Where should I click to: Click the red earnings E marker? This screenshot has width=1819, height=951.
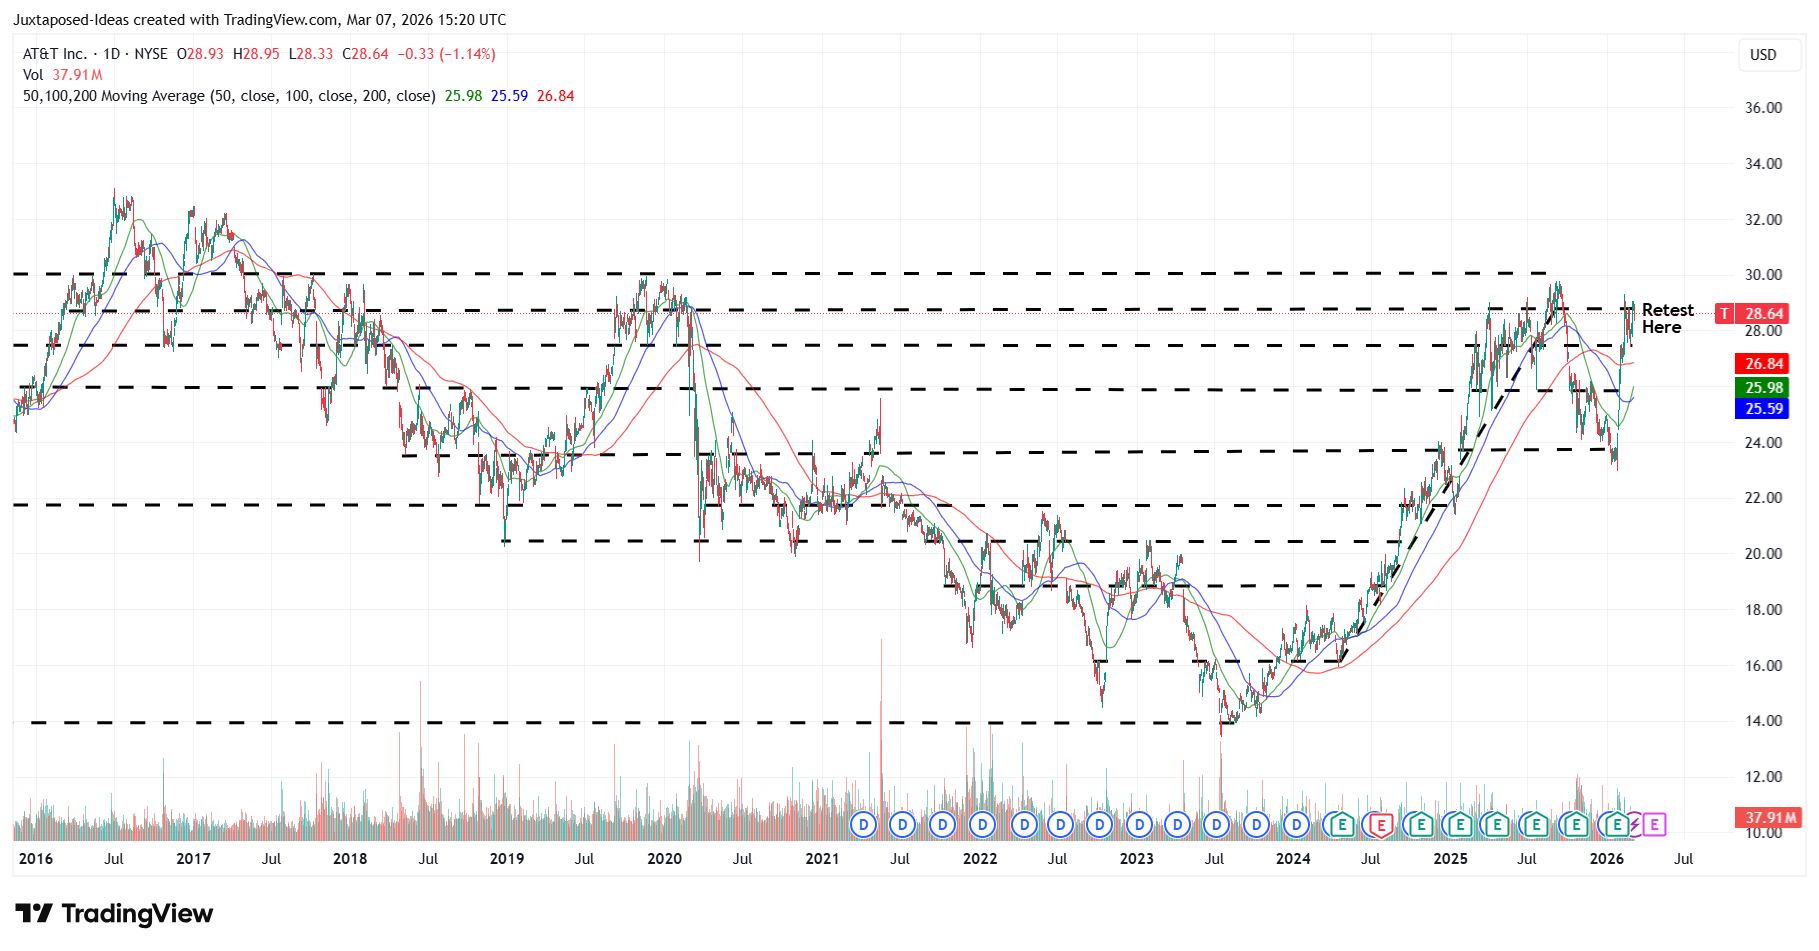[x=1381, y=825]
